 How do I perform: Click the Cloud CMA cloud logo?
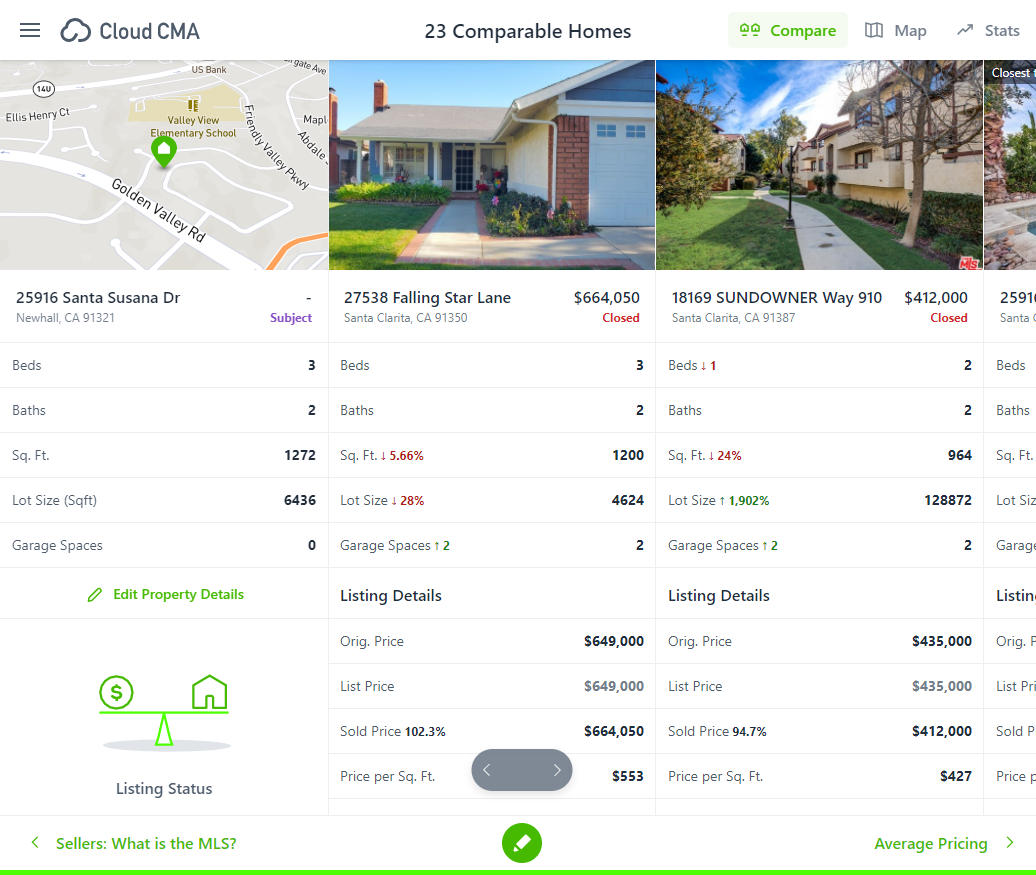[75, 31]
